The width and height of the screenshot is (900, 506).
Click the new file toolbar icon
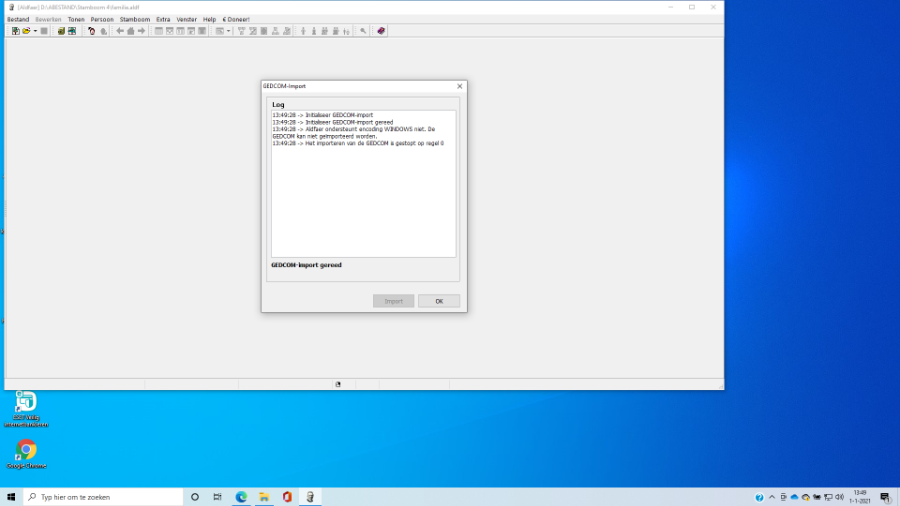tap(15, 31)
